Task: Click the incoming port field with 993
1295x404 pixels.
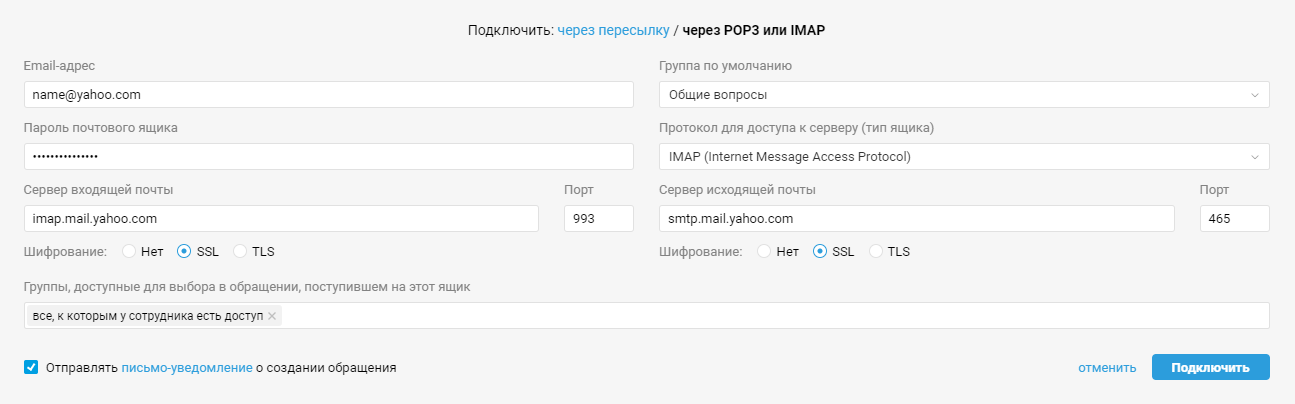Action: click(598, 219)
